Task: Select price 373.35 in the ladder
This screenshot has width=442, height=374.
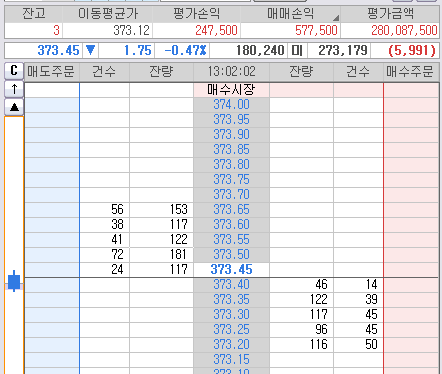Action: (x=231, y=300)
